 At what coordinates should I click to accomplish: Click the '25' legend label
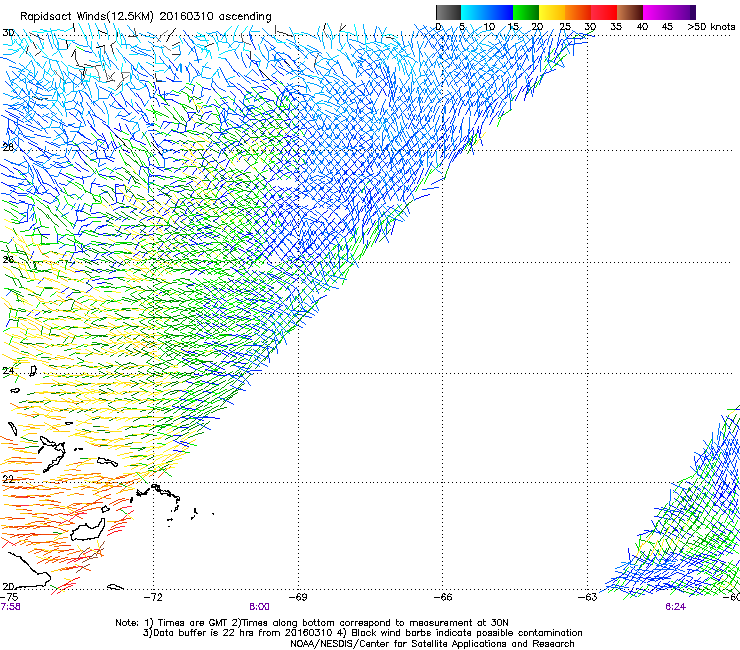pyautogui.click(x=565, y=27)
